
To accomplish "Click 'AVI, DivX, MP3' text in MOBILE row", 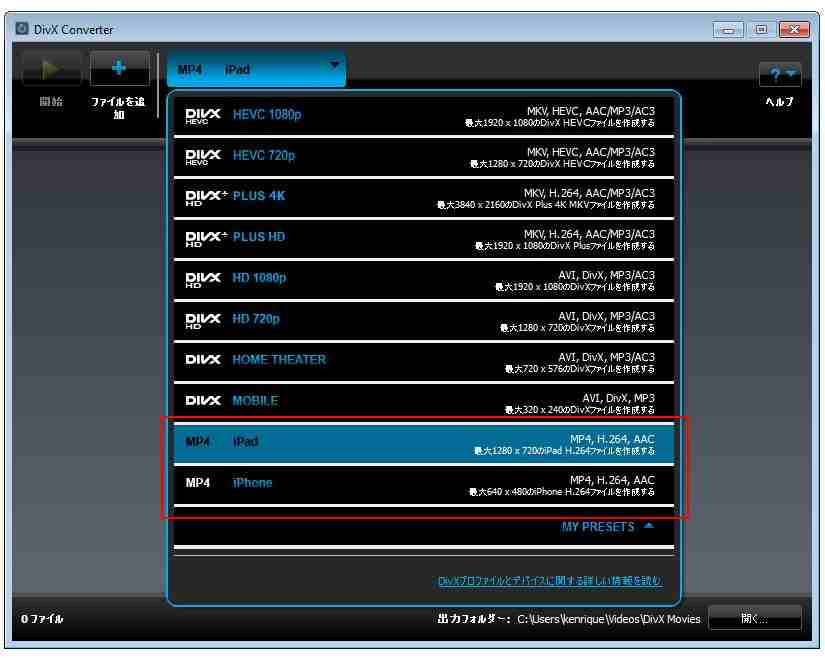I will pos(618,398).
